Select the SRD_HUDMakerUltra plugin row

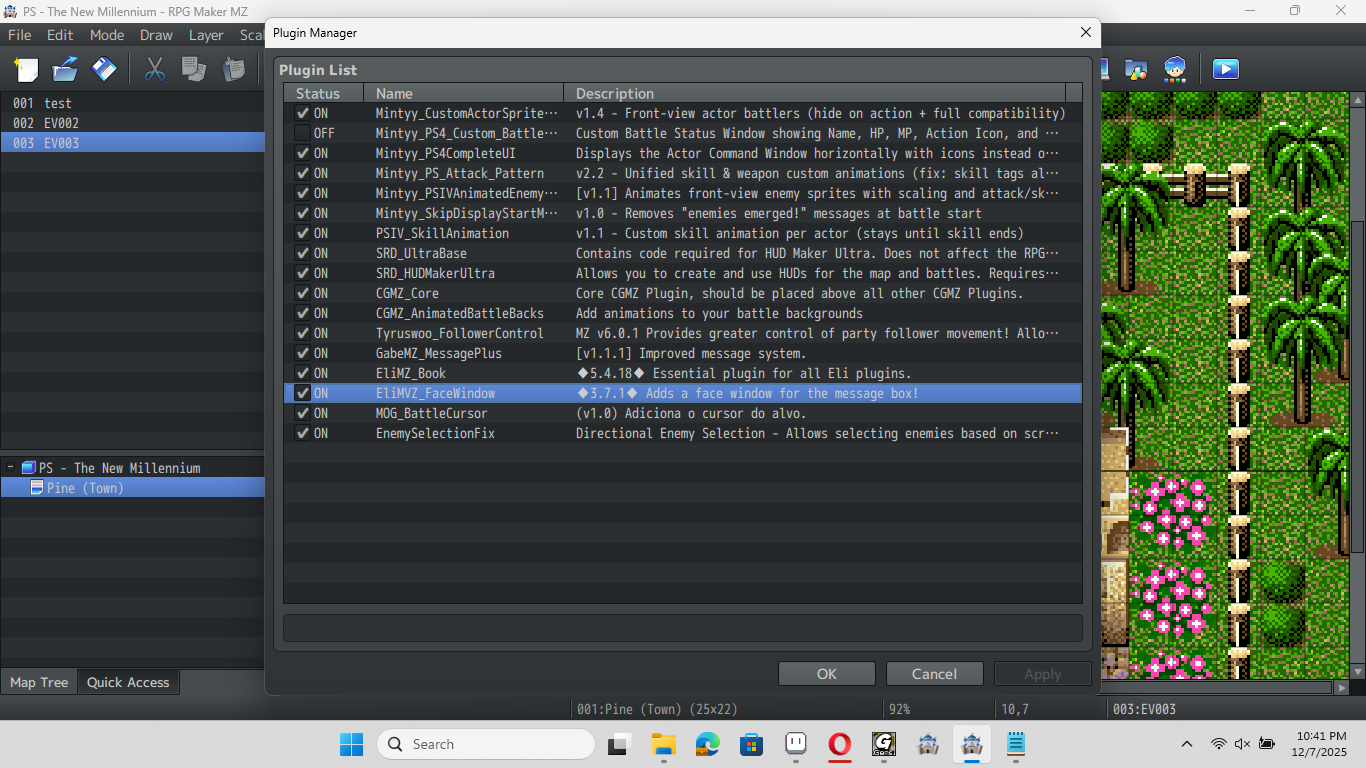[x=683, y=273]
